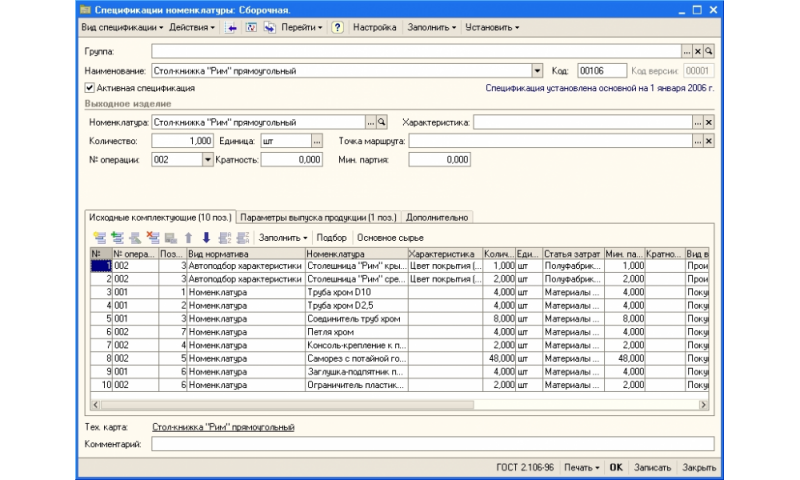Clear the Характеристика field with X icon
Viewport: 800px width, 480px height.
(x=709, y=122)
